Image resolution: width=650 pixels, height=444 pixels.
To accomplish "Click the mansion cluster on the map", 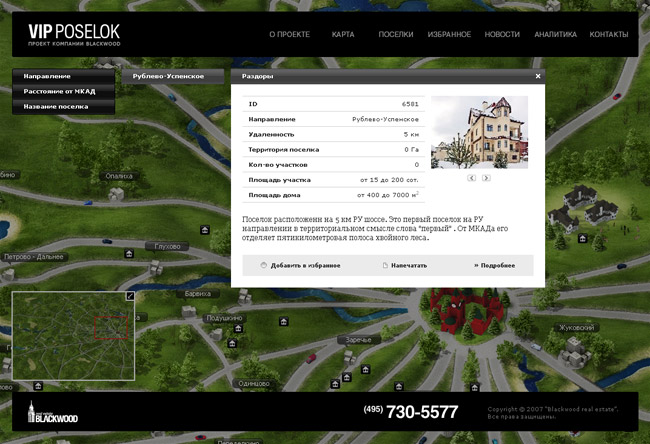I will pyautogui.click(x=584, y=209).
